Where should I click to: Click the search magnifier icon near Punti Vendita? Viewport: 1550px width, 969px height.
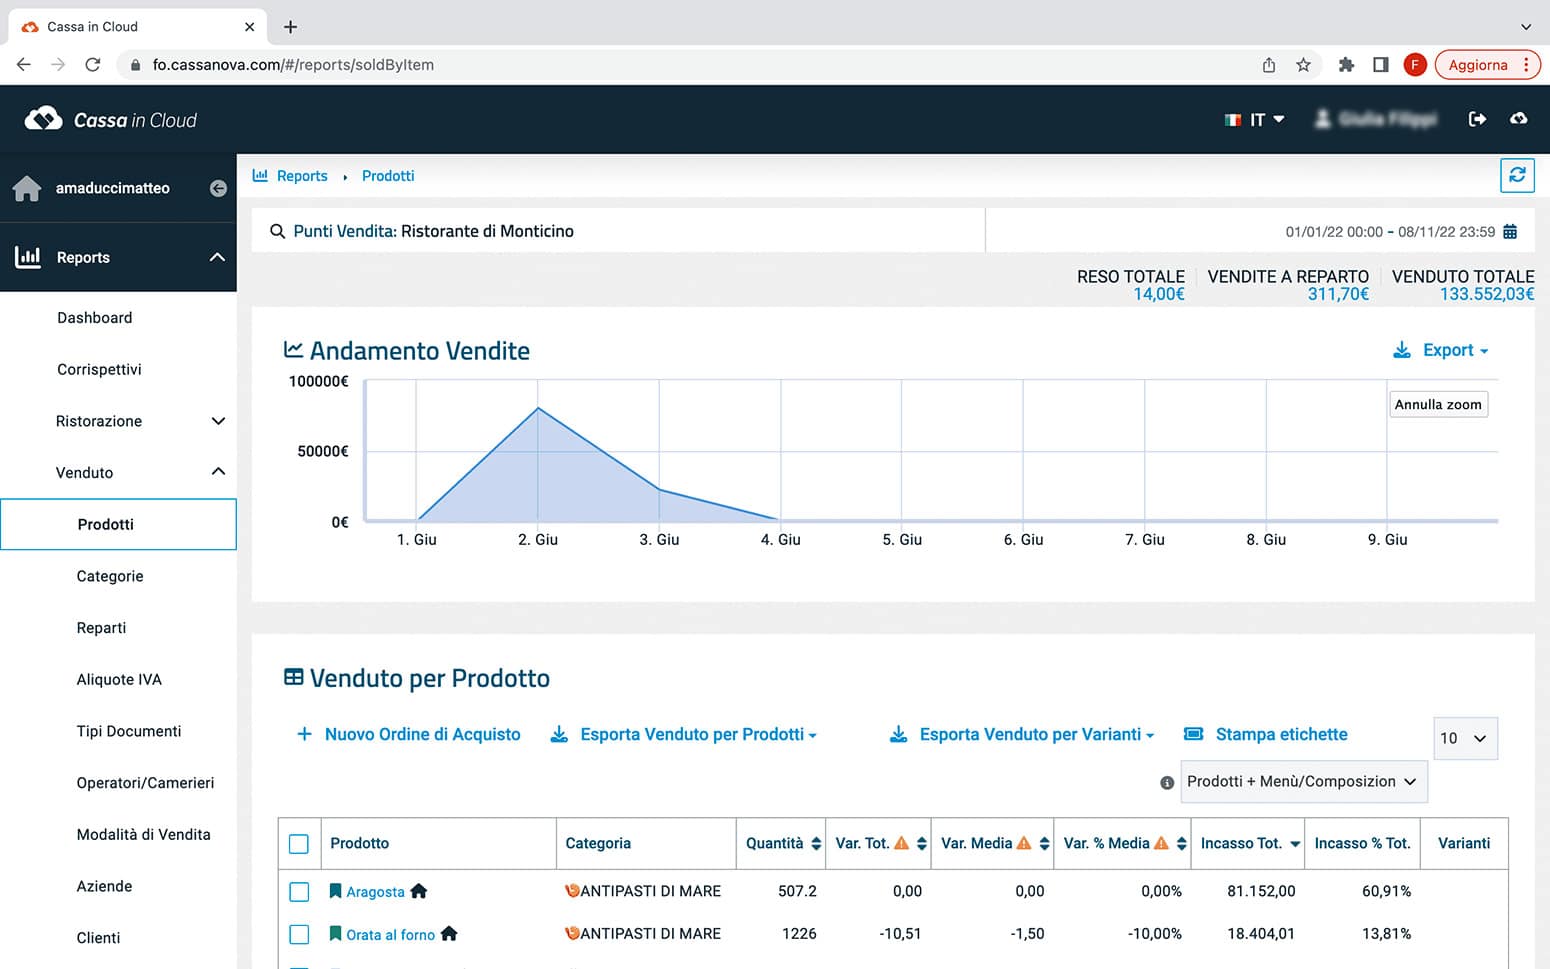coord(277,231)
